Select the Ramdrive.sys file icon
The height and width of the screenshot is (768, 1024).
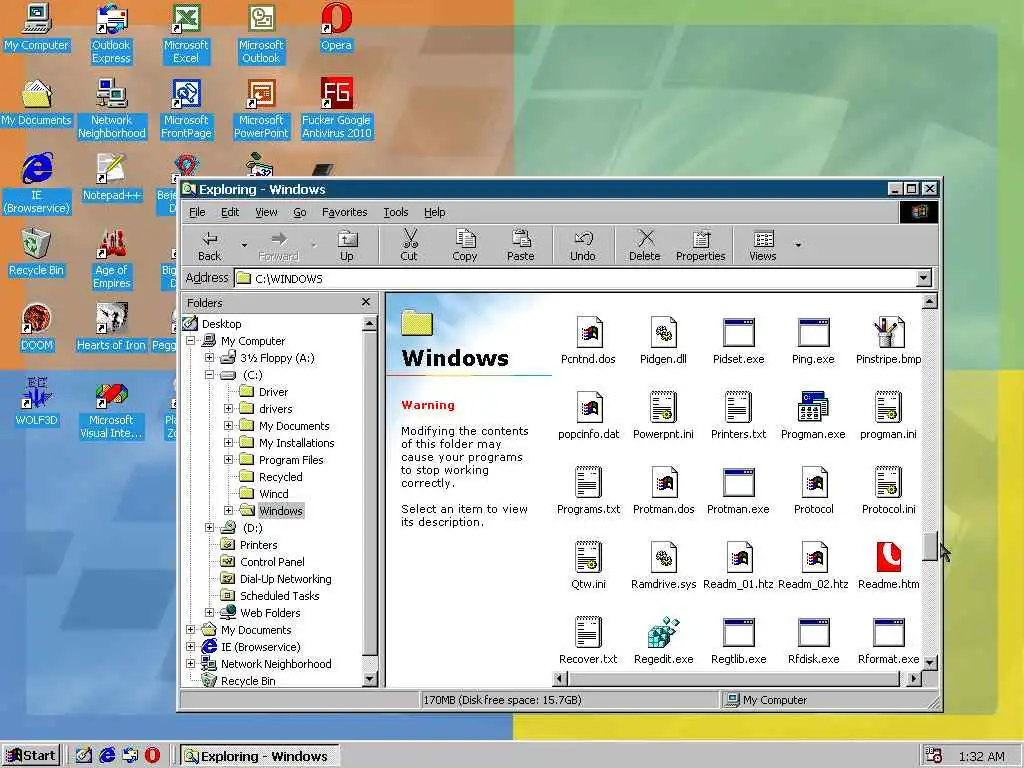coord(664,557)
